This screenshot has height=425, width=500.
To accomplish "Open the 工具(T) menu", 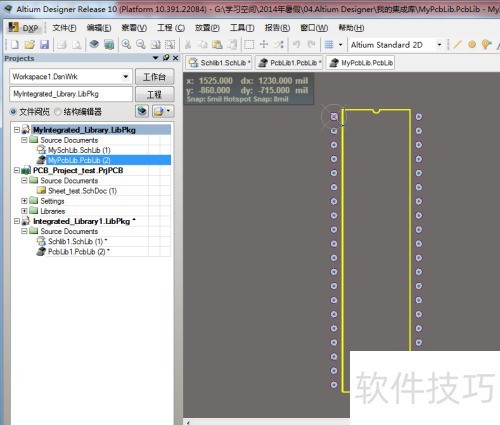I will point(242,28).
